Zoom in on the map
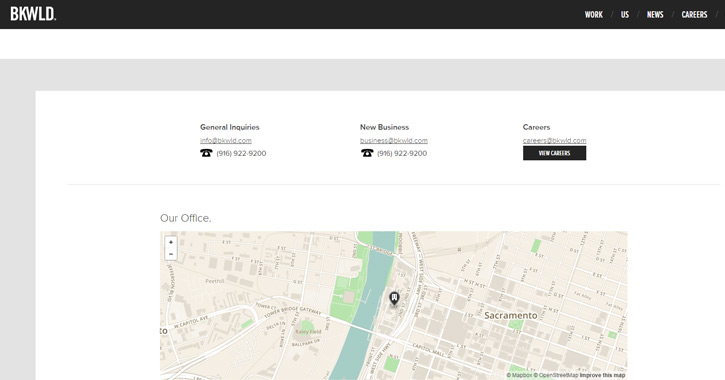725x380 pixels. [x=171, y=242]
